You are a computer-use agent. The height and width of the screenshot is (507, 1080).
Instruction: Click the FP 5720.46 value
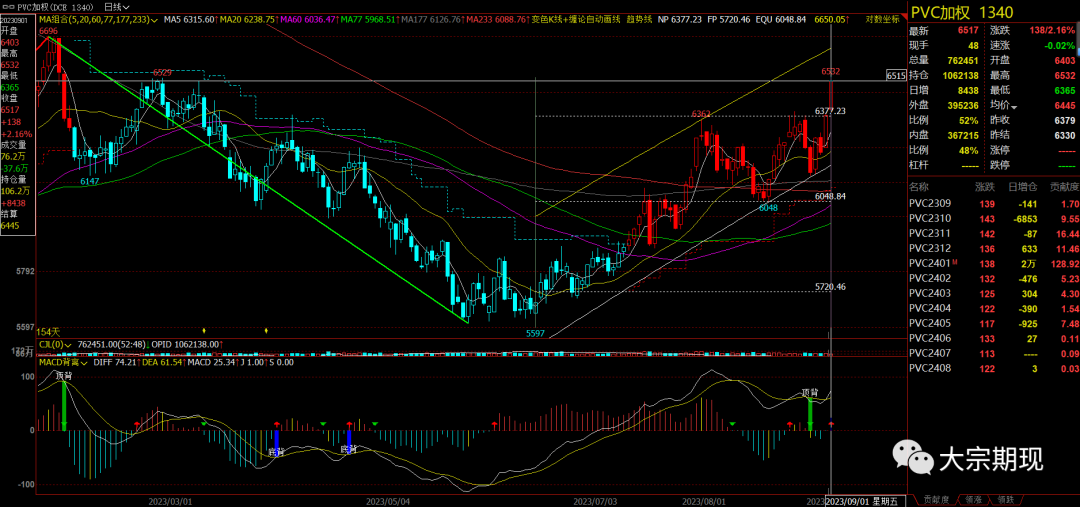727,20
